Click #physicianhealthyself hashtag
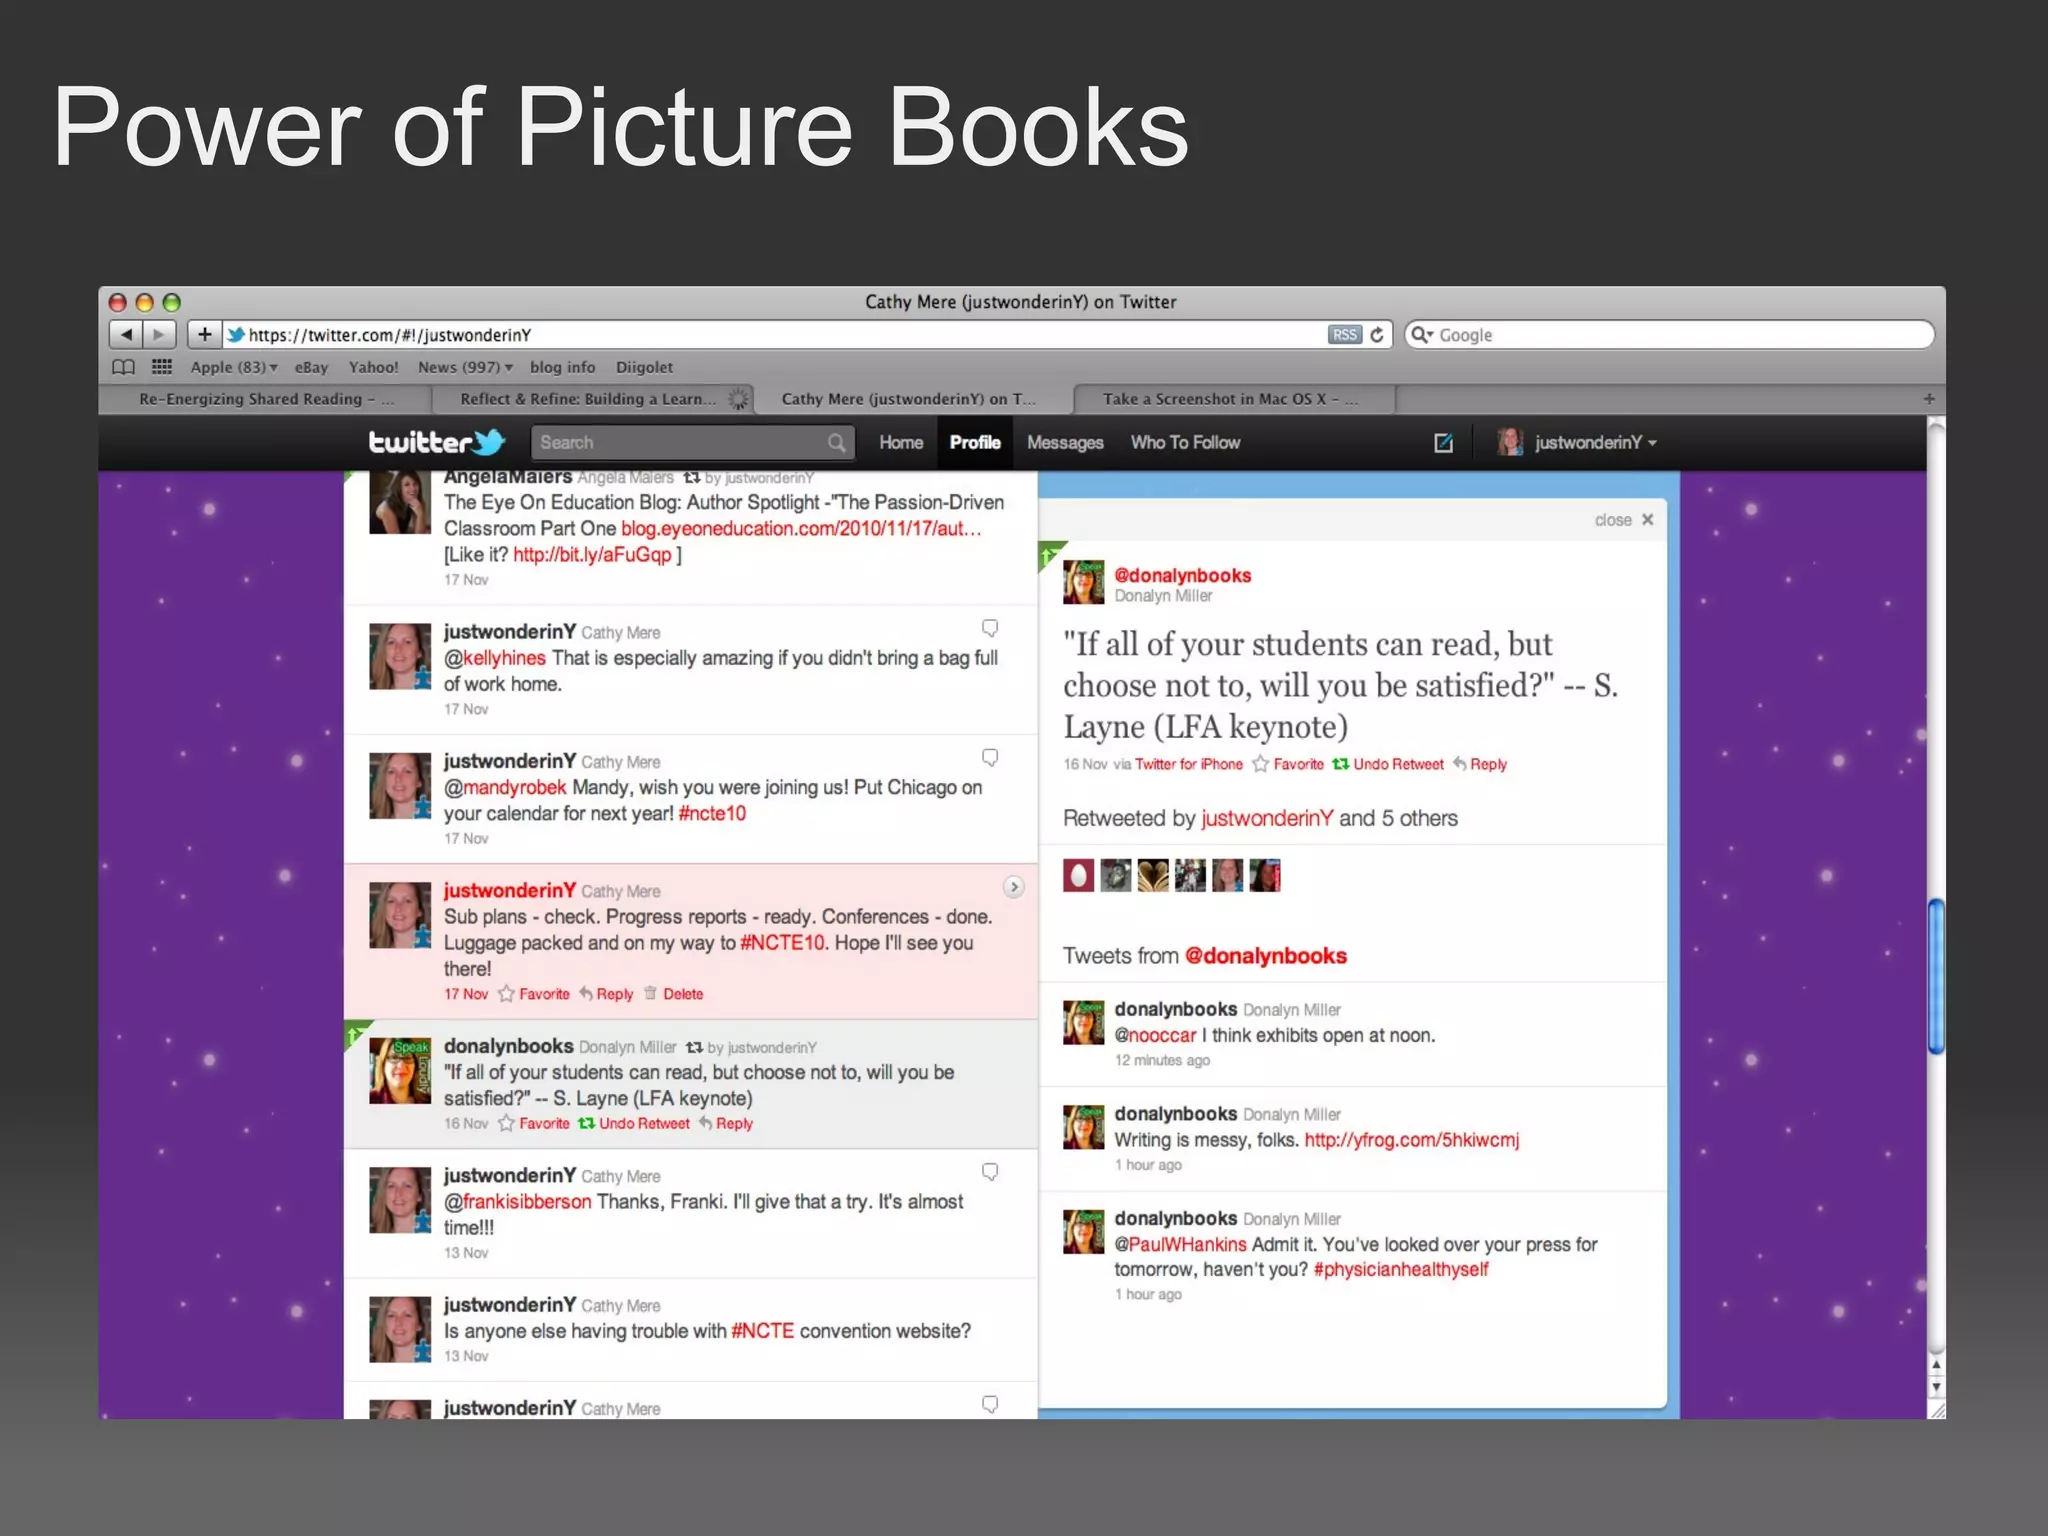 [x=1401, y=1269]
